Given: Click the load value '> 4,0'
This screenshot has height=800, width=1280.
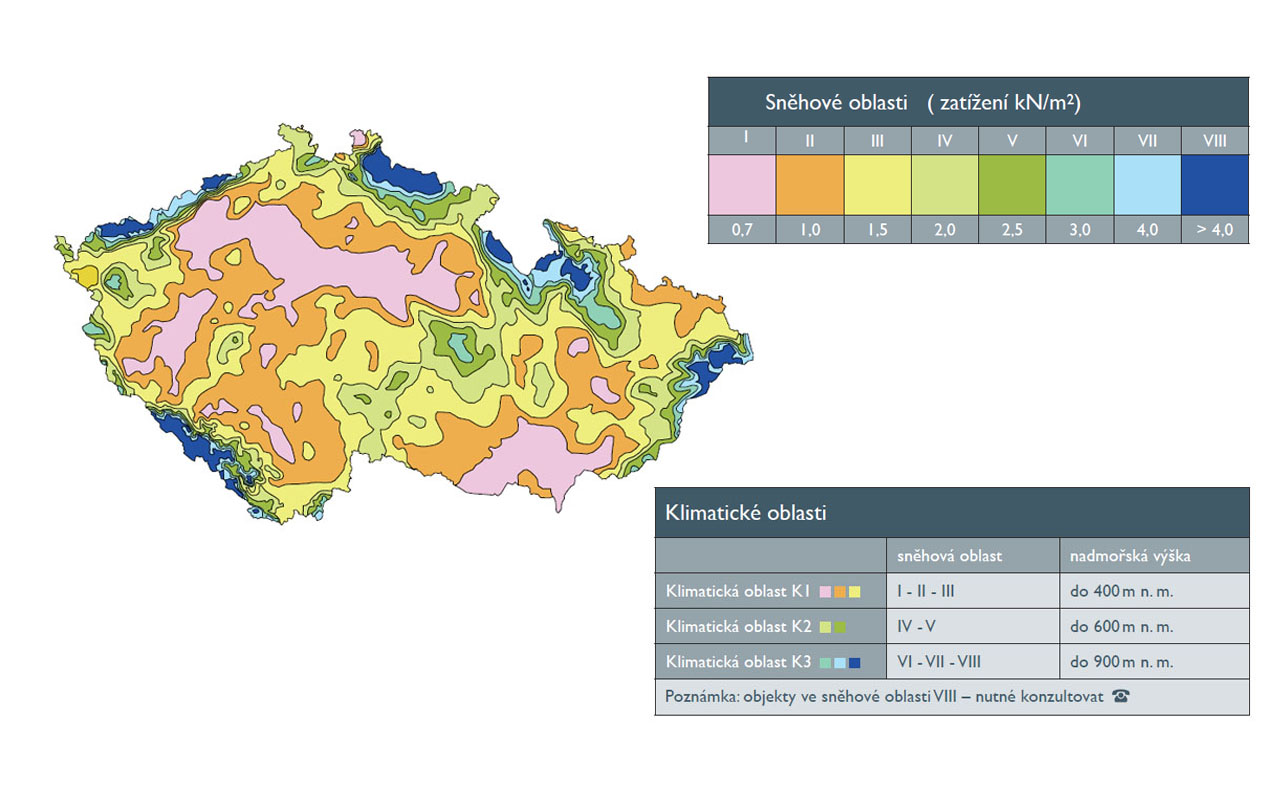Looking at the screenshot, I should (1215, 229).
